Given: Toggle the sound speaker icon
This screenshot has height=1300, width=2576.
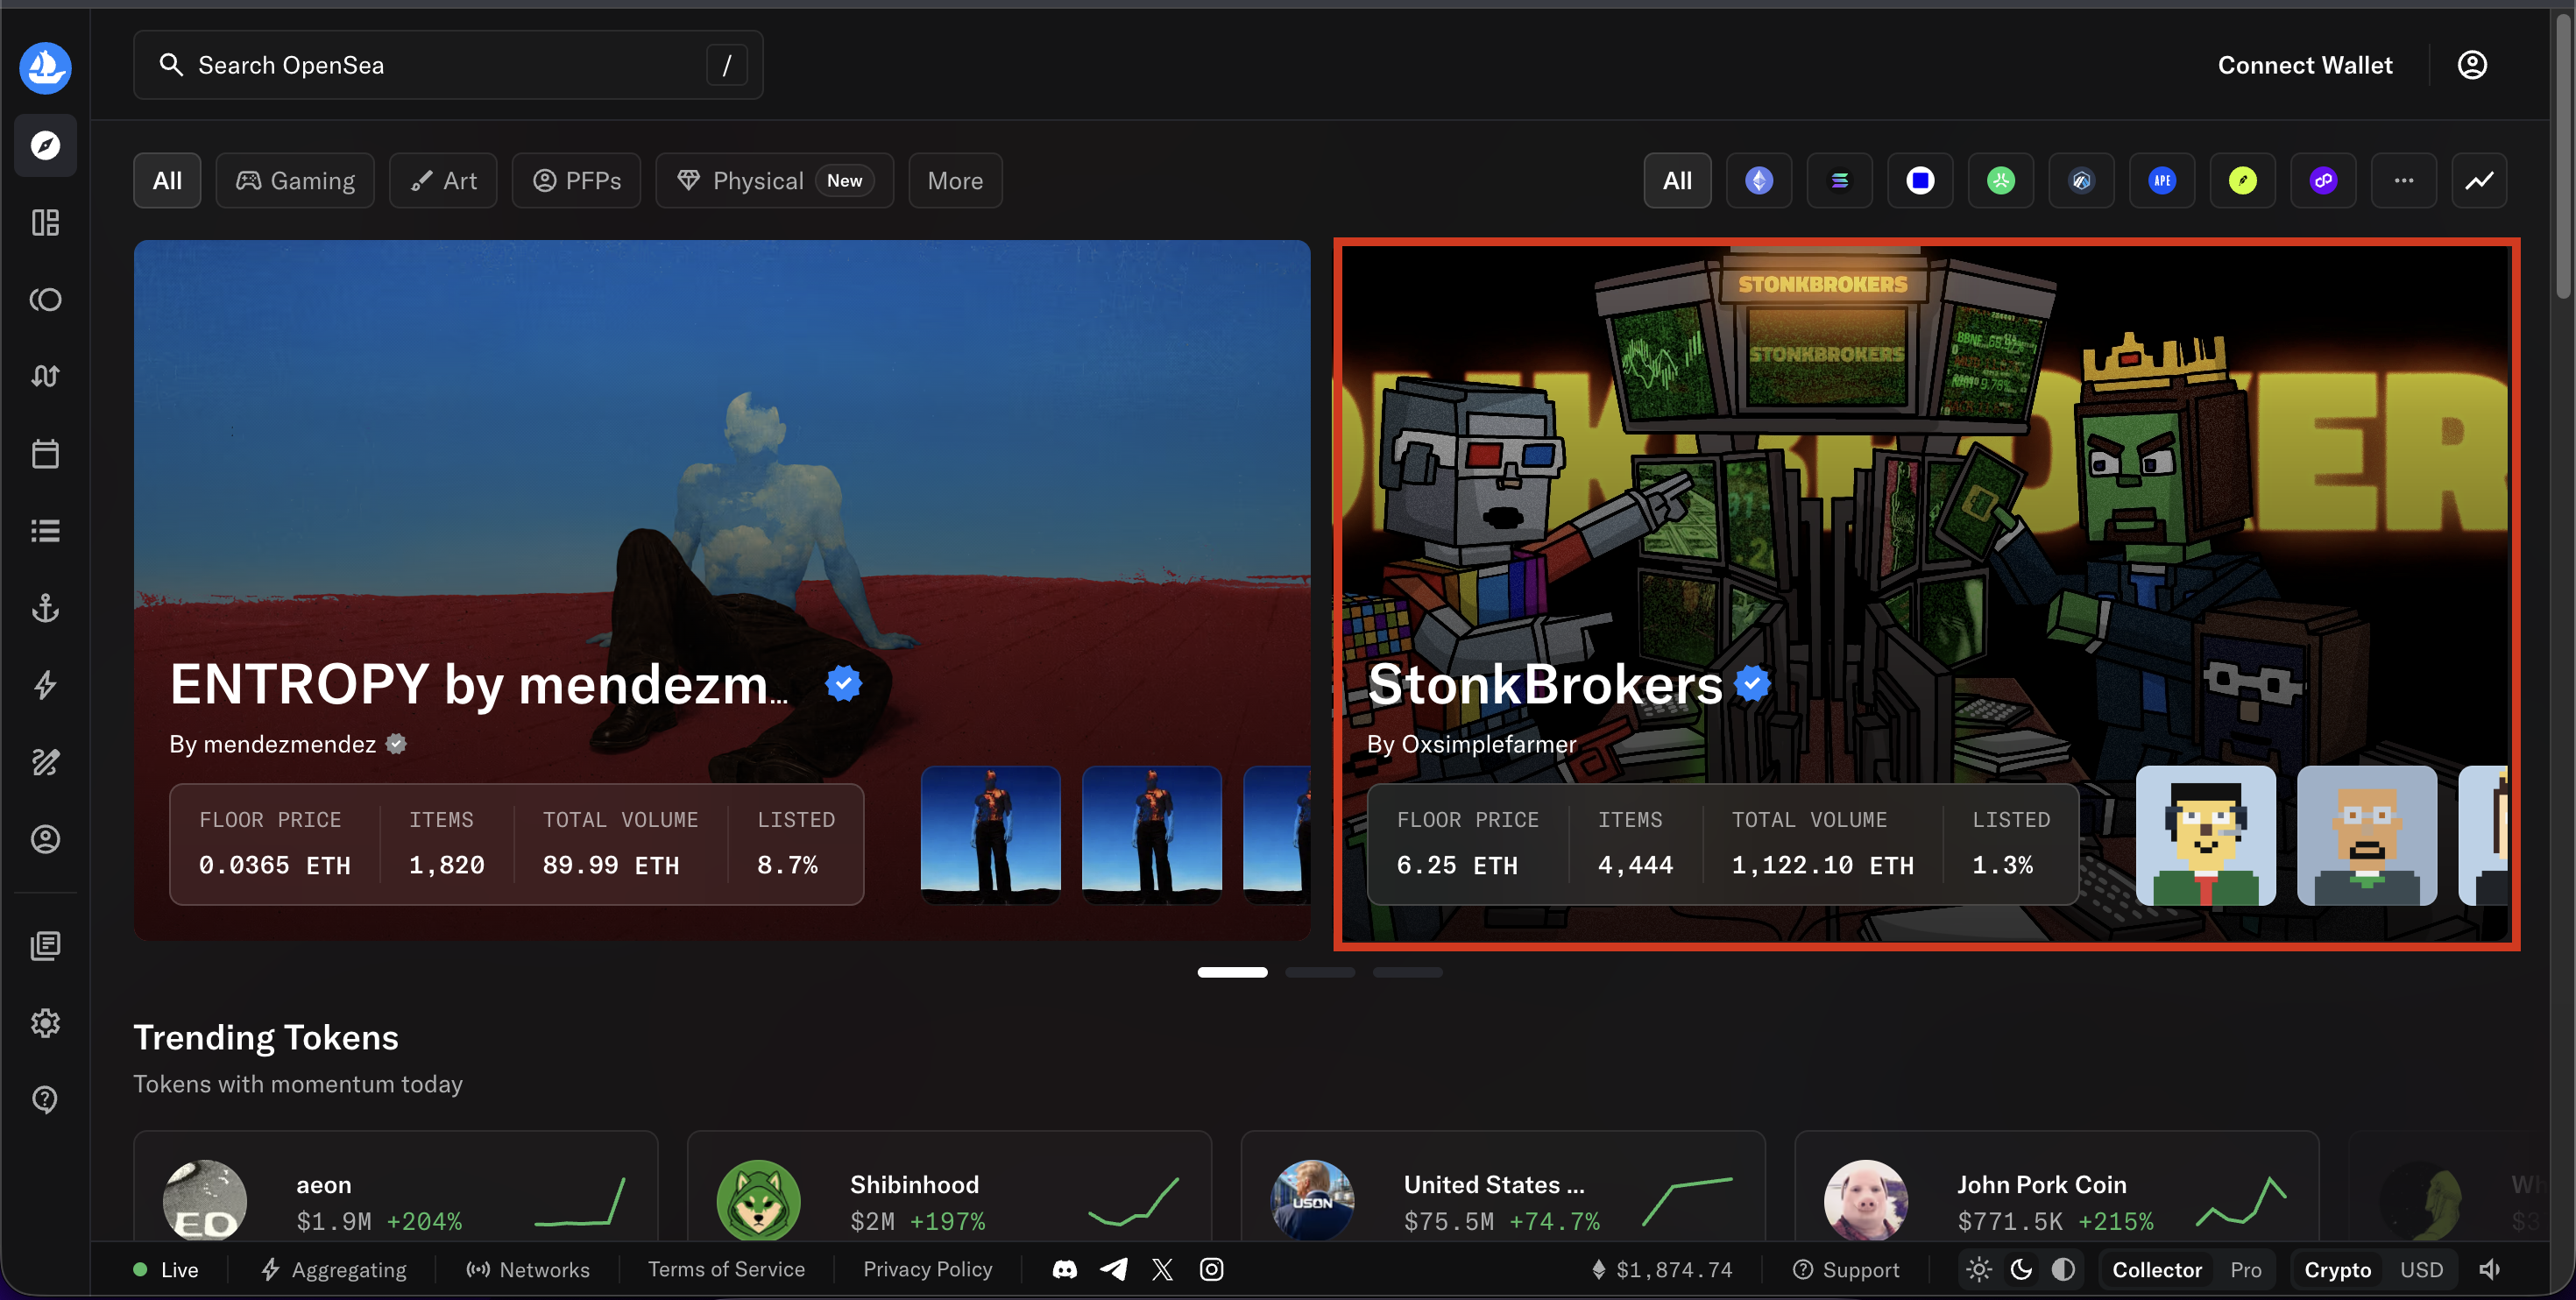Looking at the screenshot, I should [2490, 1269].
